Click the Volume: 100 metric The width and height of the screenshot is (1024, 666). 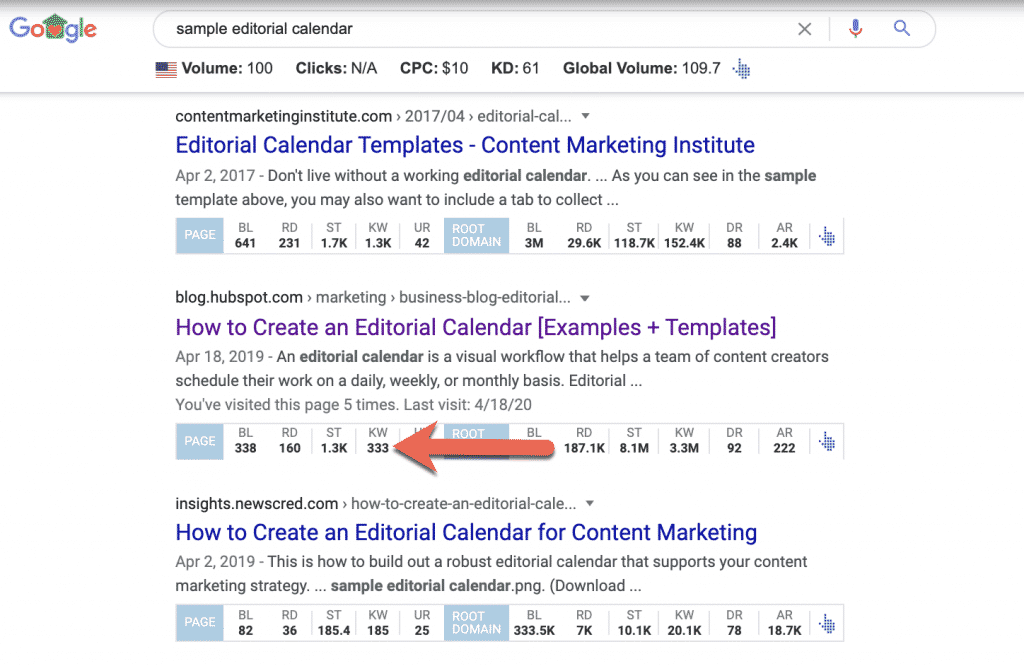[227, 69]
